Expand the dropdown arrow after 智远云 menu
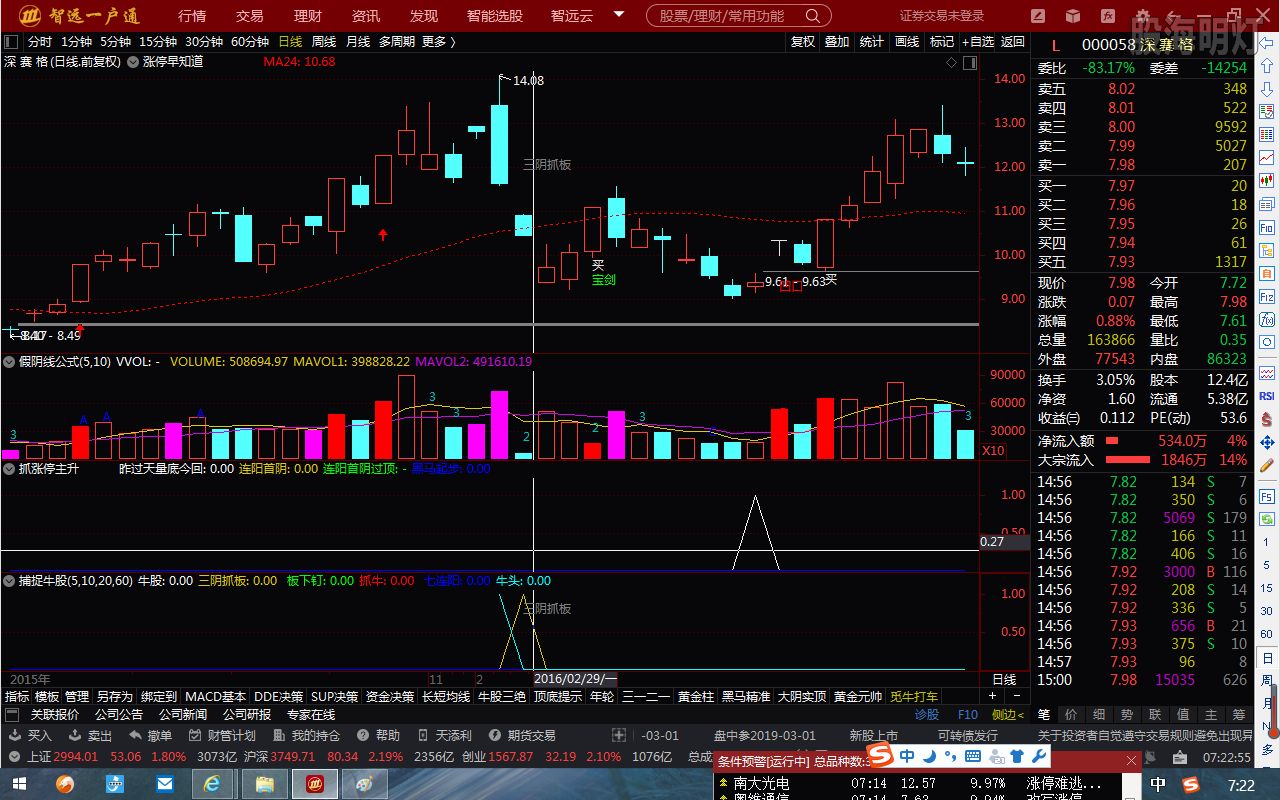This screenshot has width=1280, height=800. (619, 15)
